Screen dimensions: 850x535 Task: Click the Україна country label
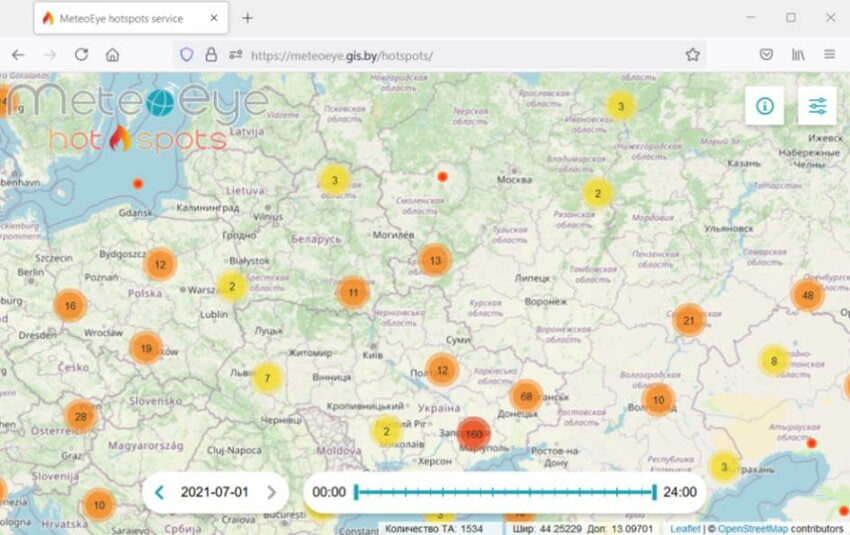439,408
